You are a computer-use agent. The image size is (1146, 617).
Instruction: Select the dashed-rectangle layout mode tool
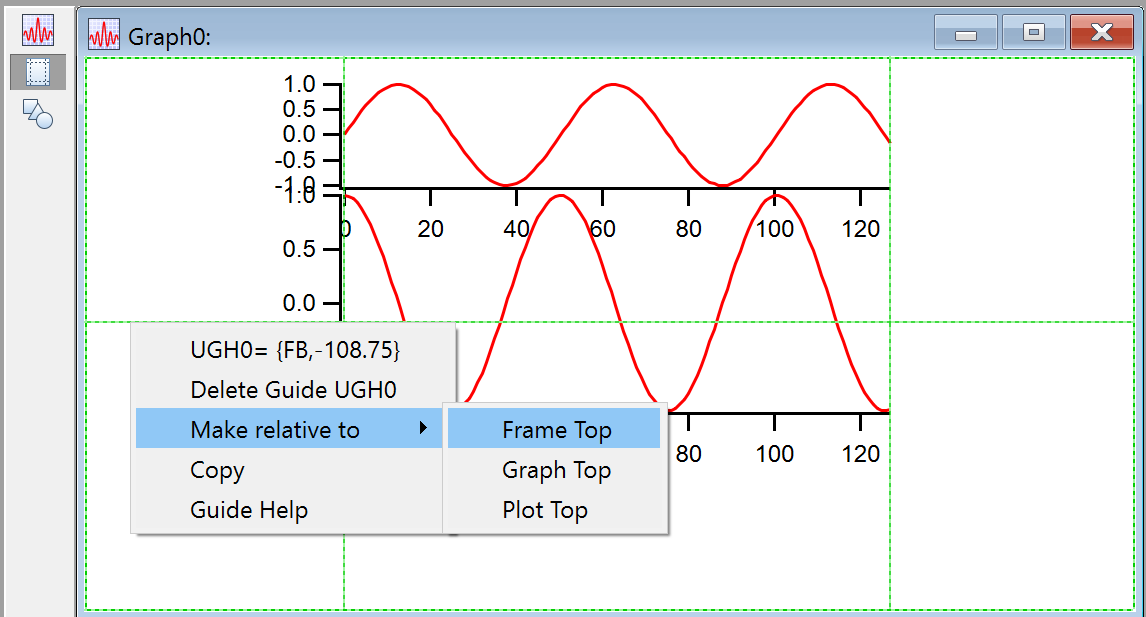pos(38,72)
